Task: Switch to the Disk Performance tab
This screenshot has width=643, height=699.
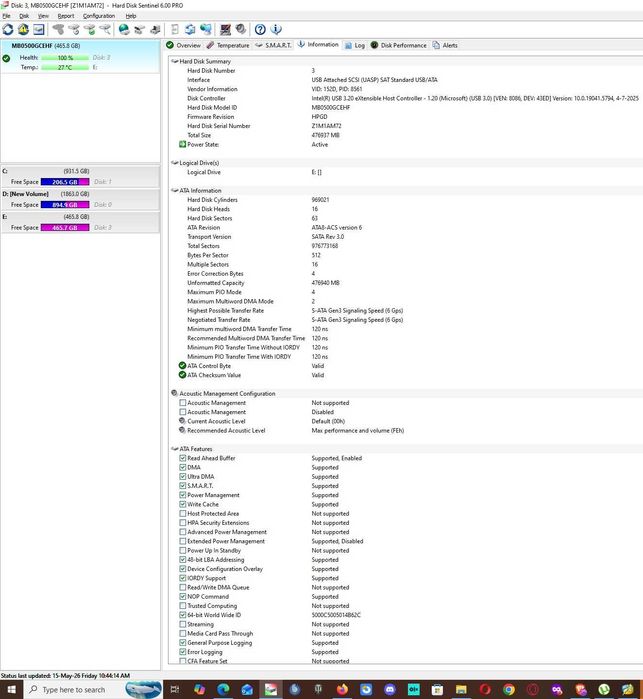Action: 398,45
